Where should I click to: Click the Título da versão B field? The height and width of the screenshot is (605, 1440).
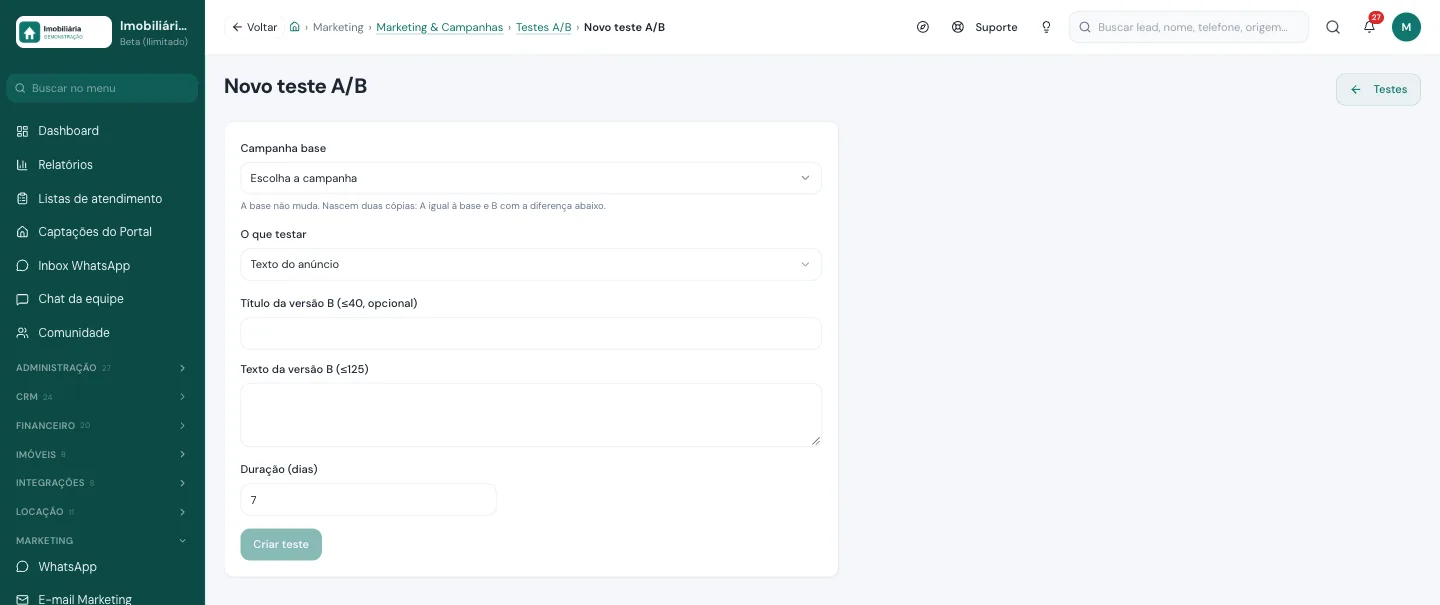pyautogui.click(x=531, y=333)
